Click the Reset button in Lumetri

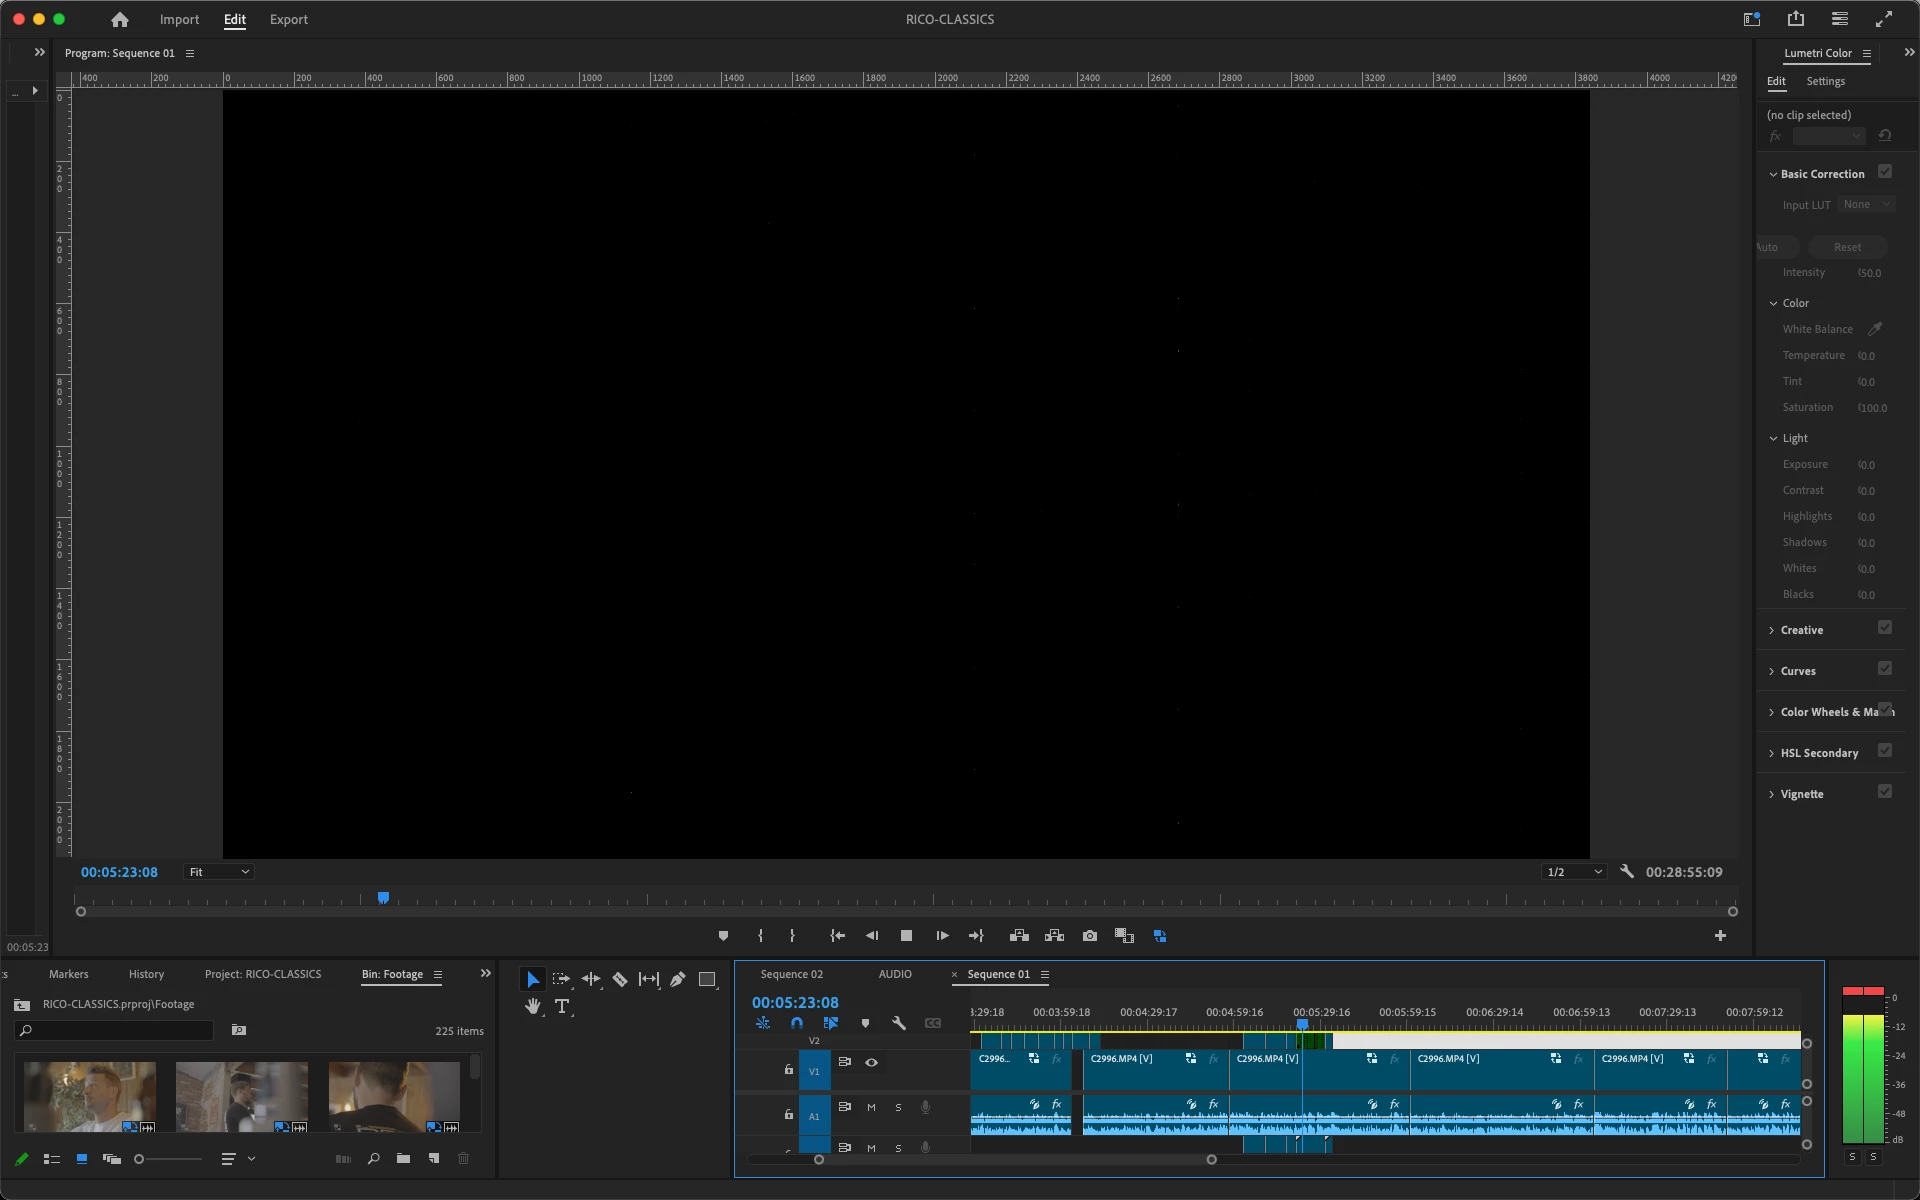click(x=1847, y=247)
